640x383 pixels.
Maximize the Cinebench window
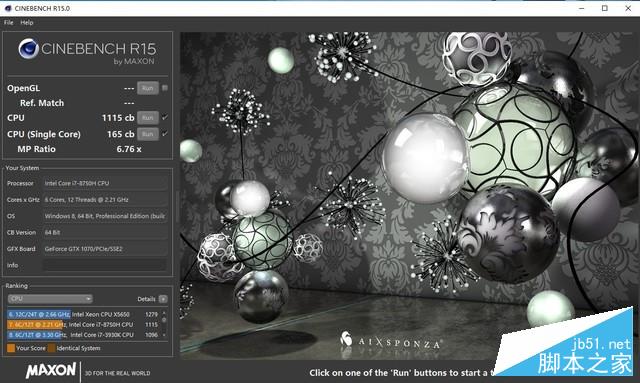point(605,8)
